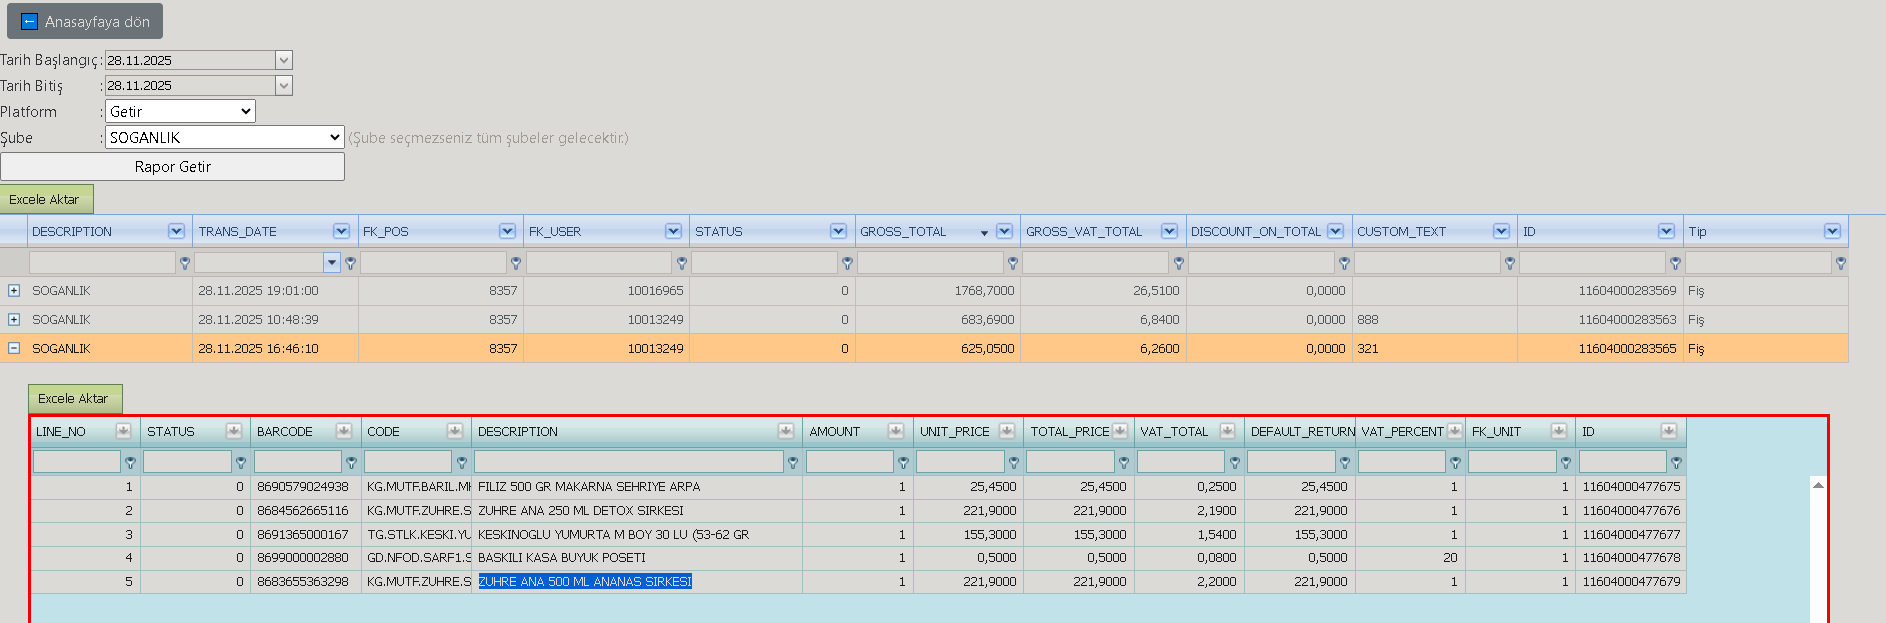Click filter icon beside CODE filter box

(x=462, y=463)
